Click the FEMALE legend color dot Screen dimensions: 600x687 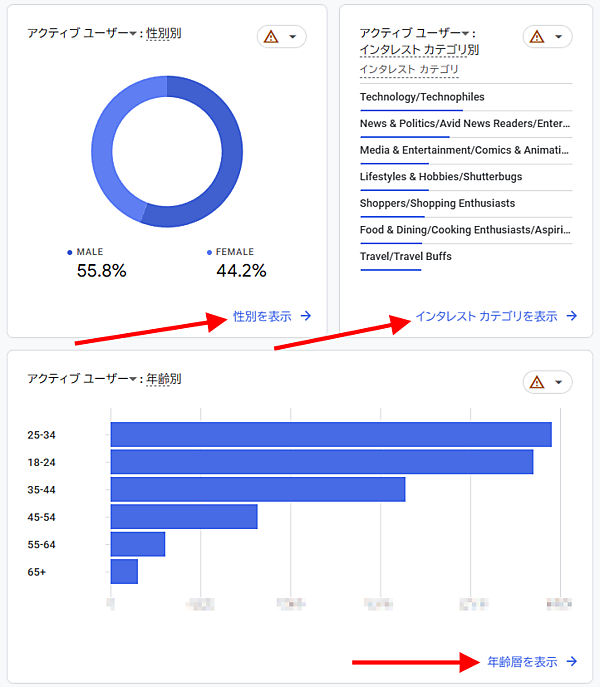coord(209,253)
